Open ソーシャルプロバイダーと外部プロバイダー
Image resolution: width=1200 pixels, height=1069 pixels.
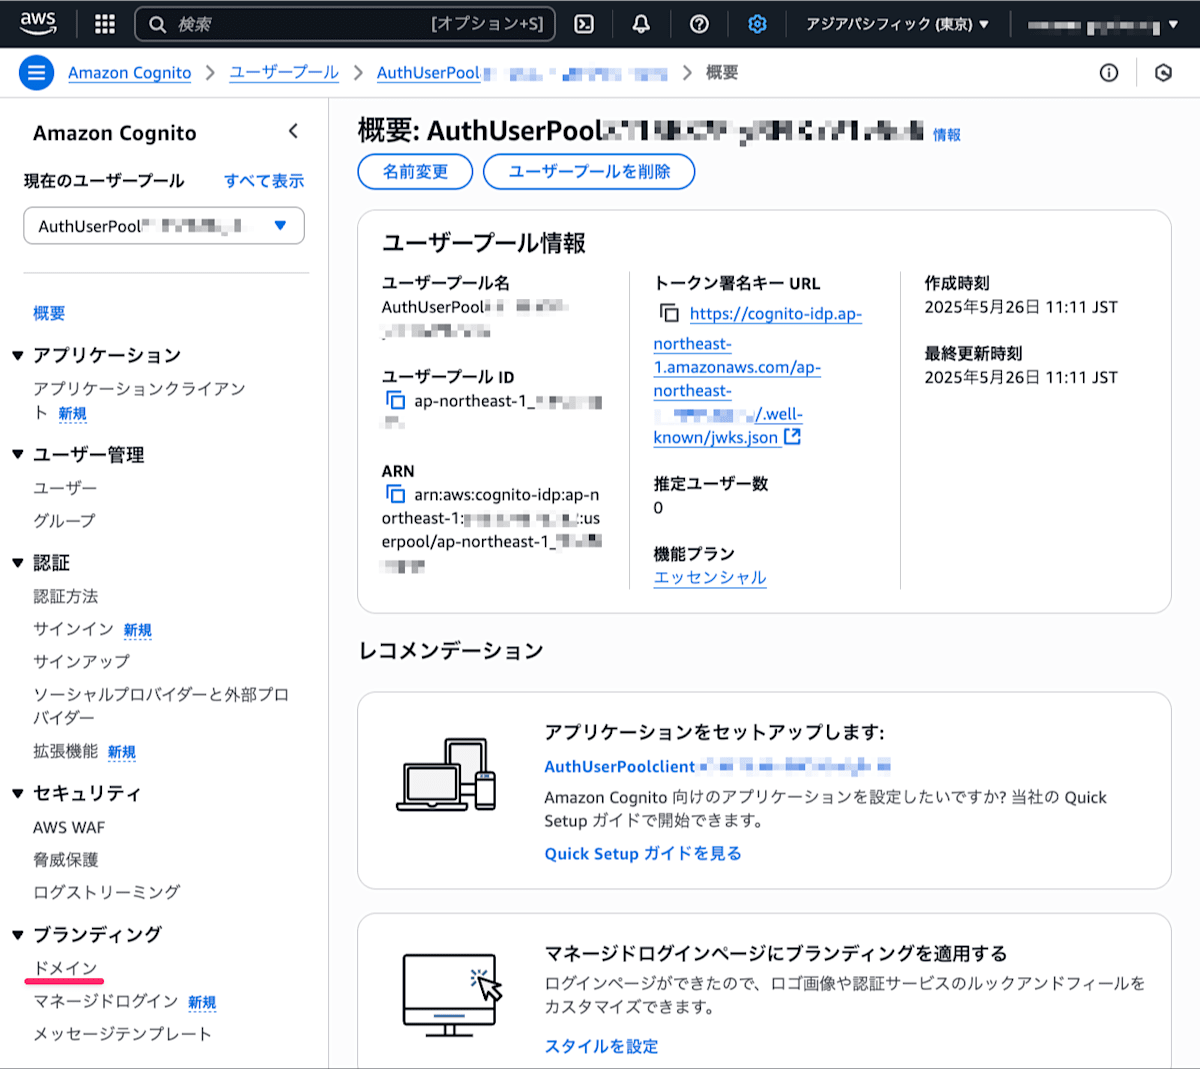click(x=161, y=705)
